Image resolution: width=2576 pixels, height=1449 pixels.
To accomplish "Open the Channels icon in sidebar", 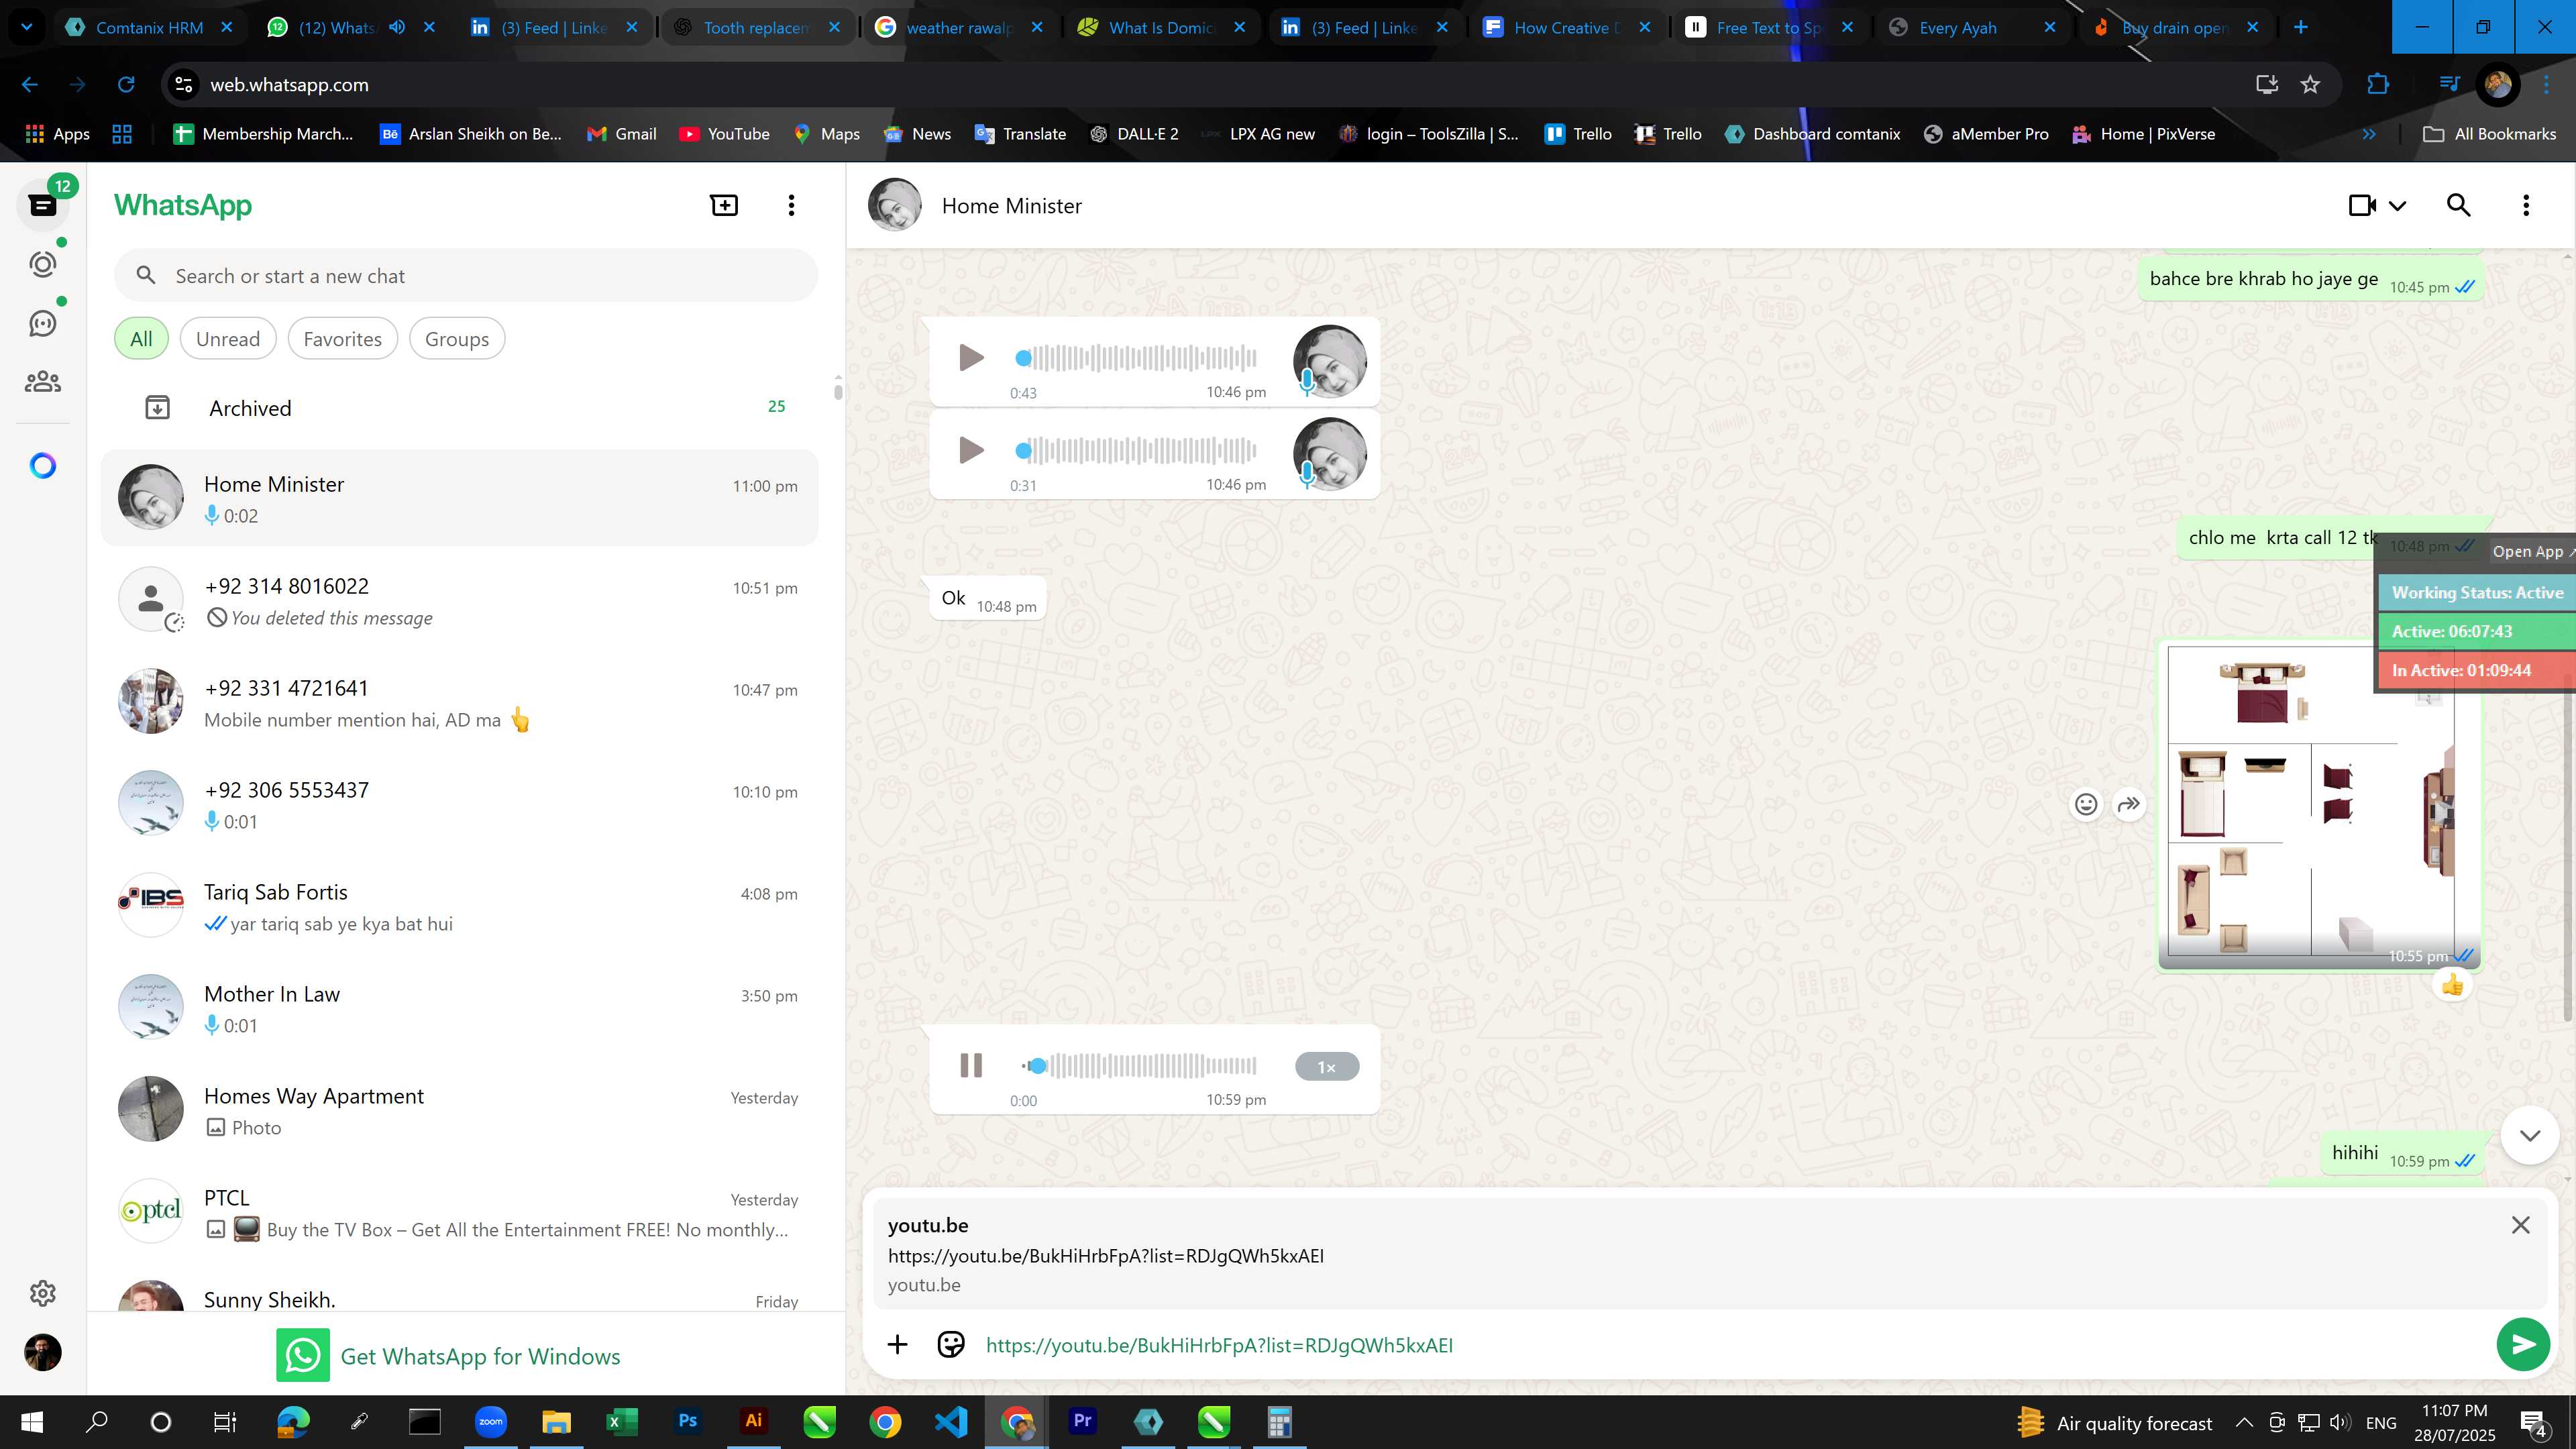I will (x=43, y=323).
